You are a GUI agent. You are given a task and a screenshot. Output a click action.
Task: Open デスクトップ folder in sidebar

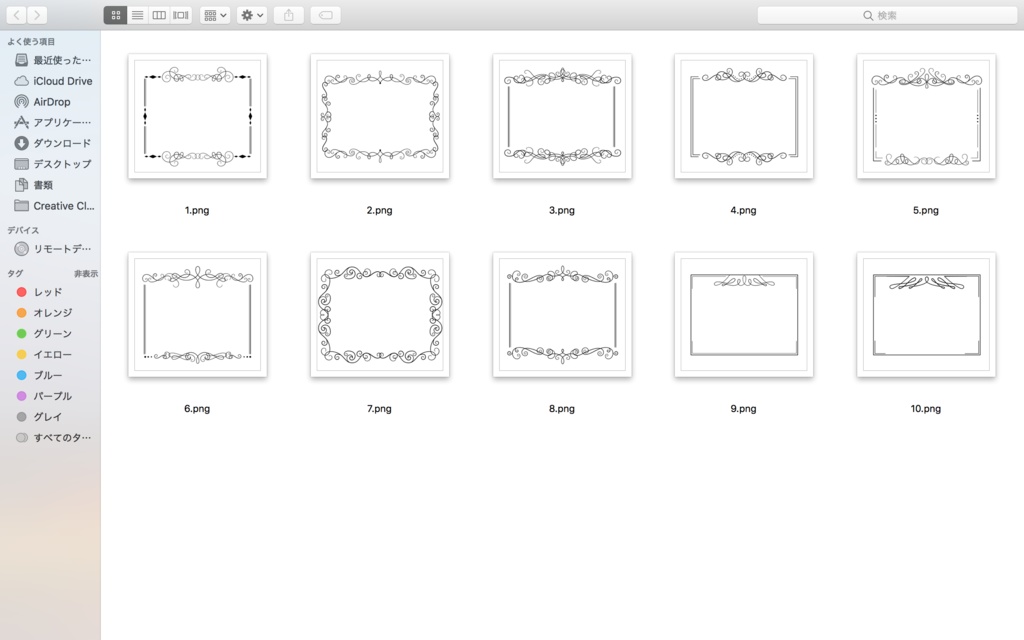[52, 164]
